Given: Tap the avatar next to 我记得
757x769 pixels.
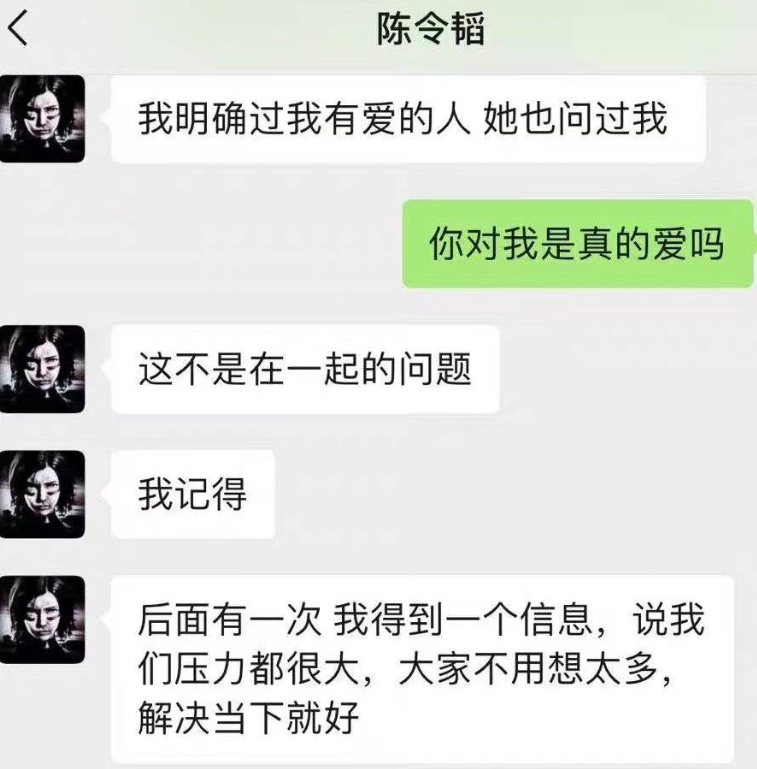Looking at the screenshot, I should (x=42, y=494).
